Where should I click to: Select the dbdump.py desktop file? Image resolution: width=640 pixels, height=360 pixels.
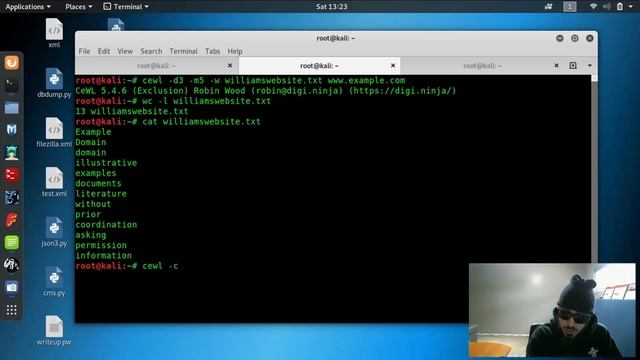(54, 83)
